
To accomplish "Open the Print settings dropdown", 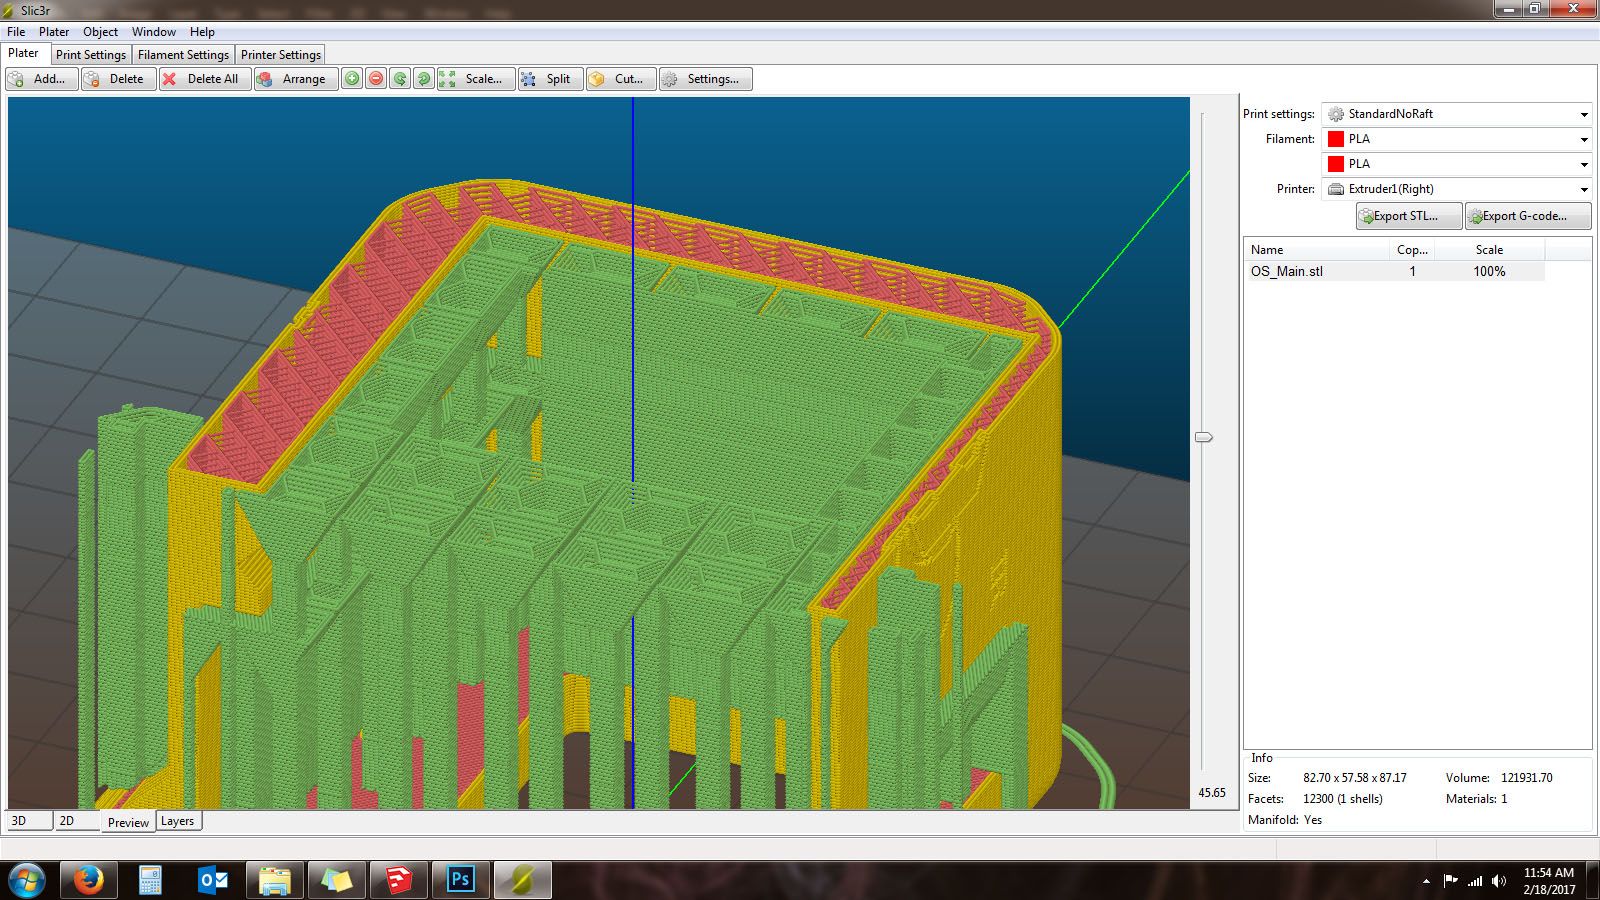I will [1457, 114].
